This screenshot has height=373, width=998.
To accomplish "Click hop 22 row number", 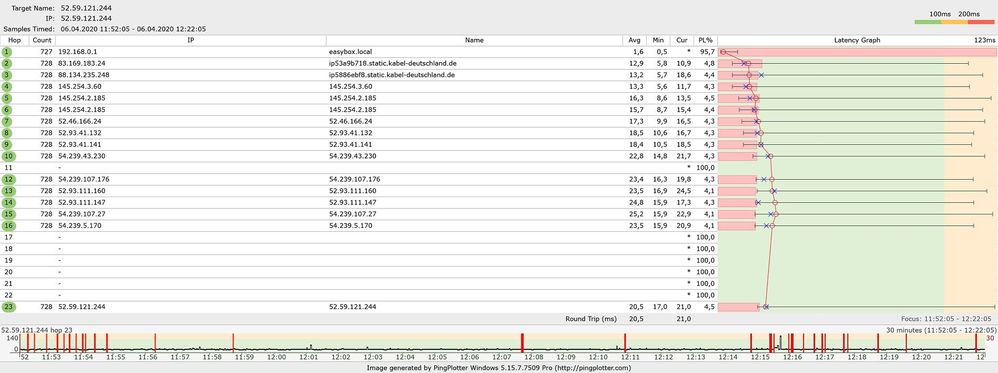I will pyautogui.click(x=8, y=295).
